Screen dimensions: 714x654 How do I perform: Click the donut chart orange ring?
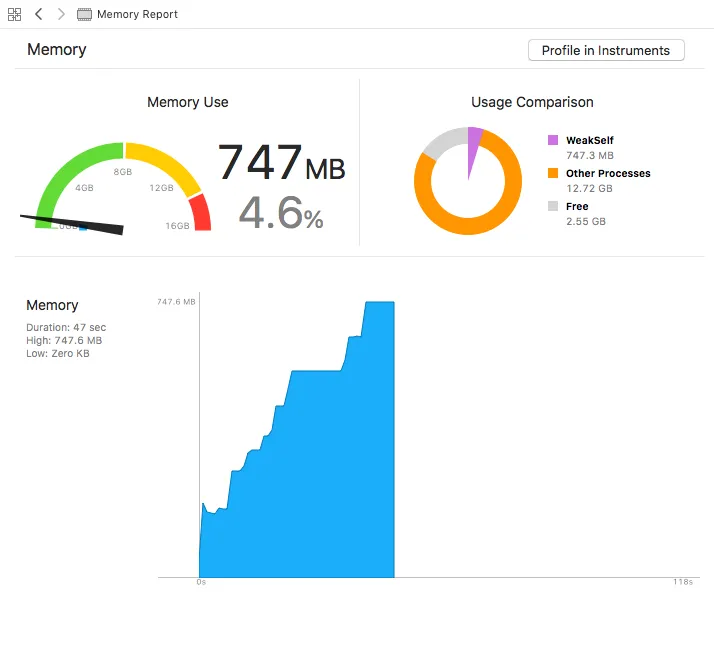[x=469, y=226]
